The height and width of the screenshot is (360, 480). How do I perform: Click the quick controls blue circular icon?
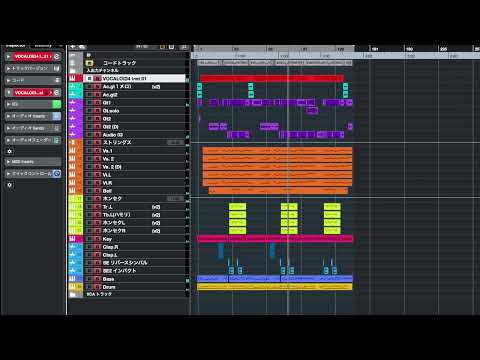tap(57, 173)
